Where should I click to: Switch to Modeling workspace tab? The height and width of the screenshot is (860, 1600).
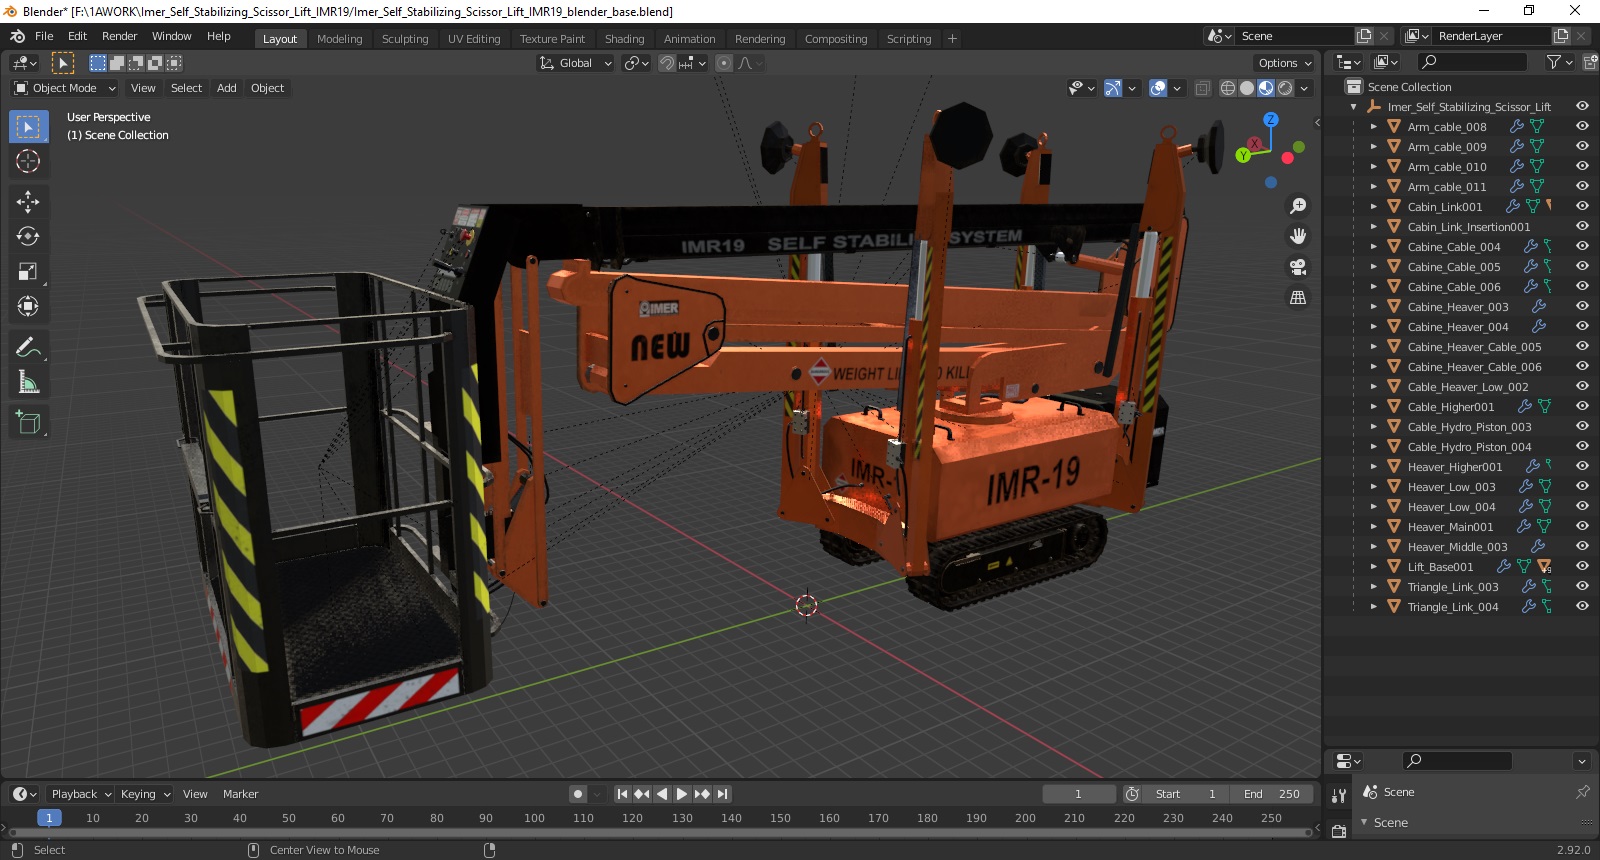pyautogui.click(x=339, y=39)
